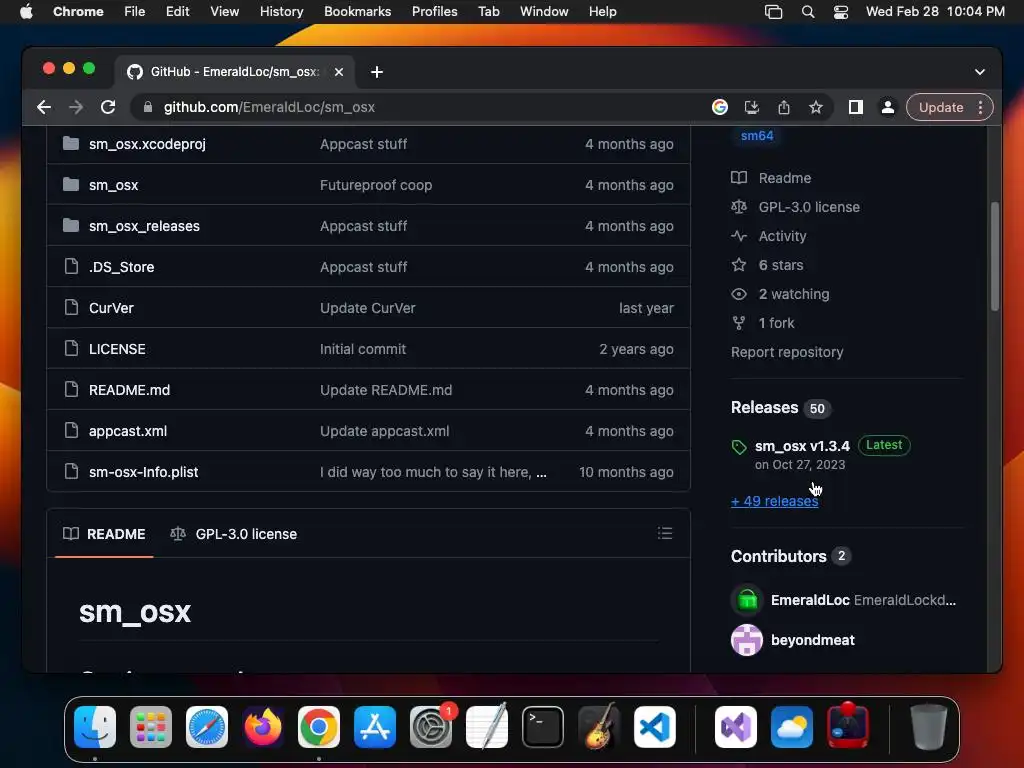This screenshot has height=768, width=1024.
Task: Open Visual Studio Code from the Dock
Action: pyautogui.click(x=655, y=727)
